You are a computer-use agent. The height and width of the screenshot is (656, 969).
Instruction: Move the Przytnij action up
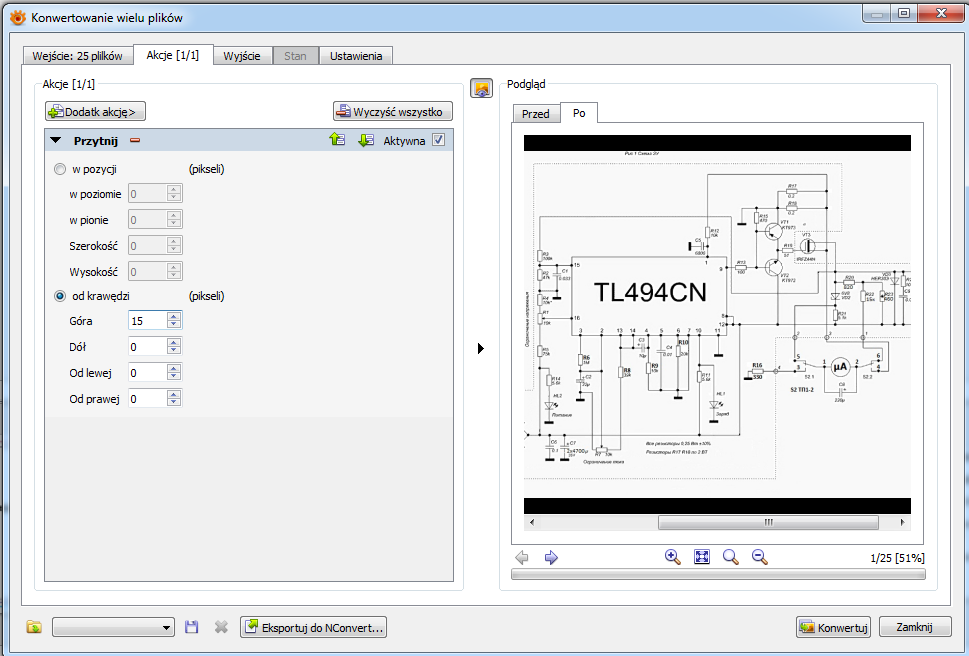337,140
